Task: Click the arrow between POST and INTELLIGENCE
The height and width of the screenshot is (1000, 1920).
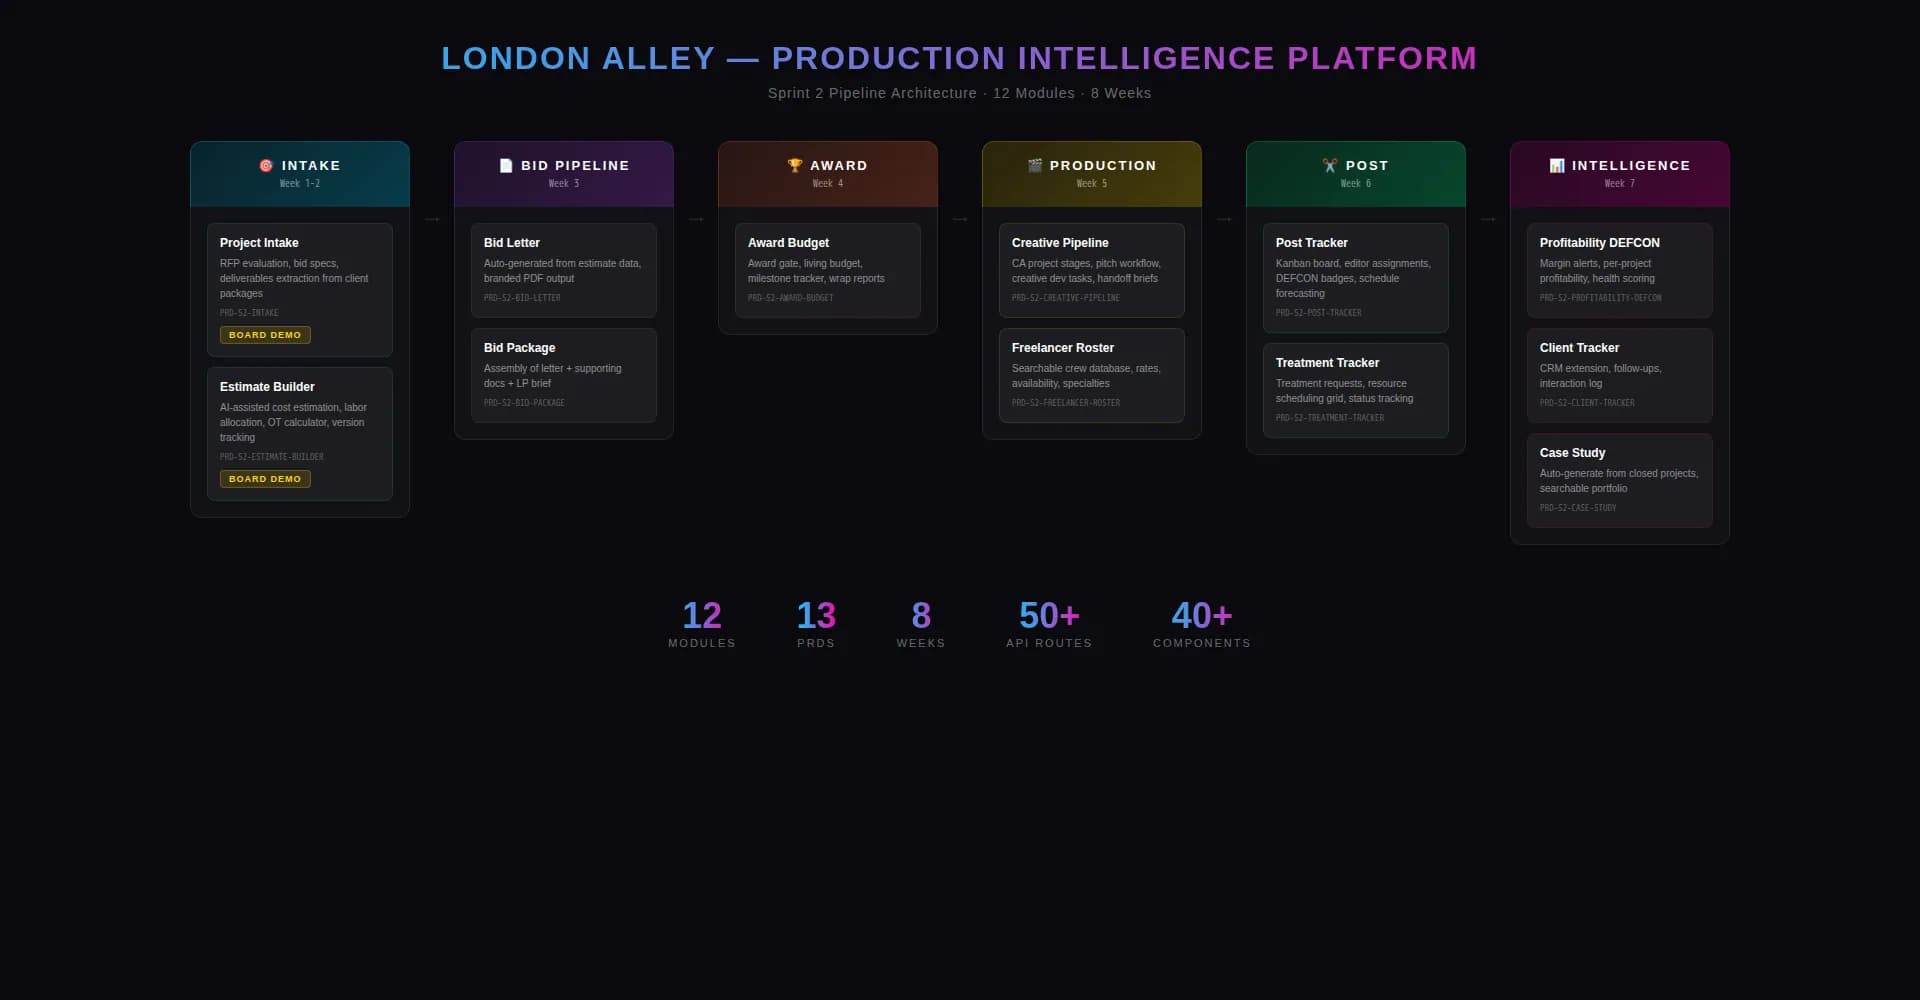Action: 1488,219
